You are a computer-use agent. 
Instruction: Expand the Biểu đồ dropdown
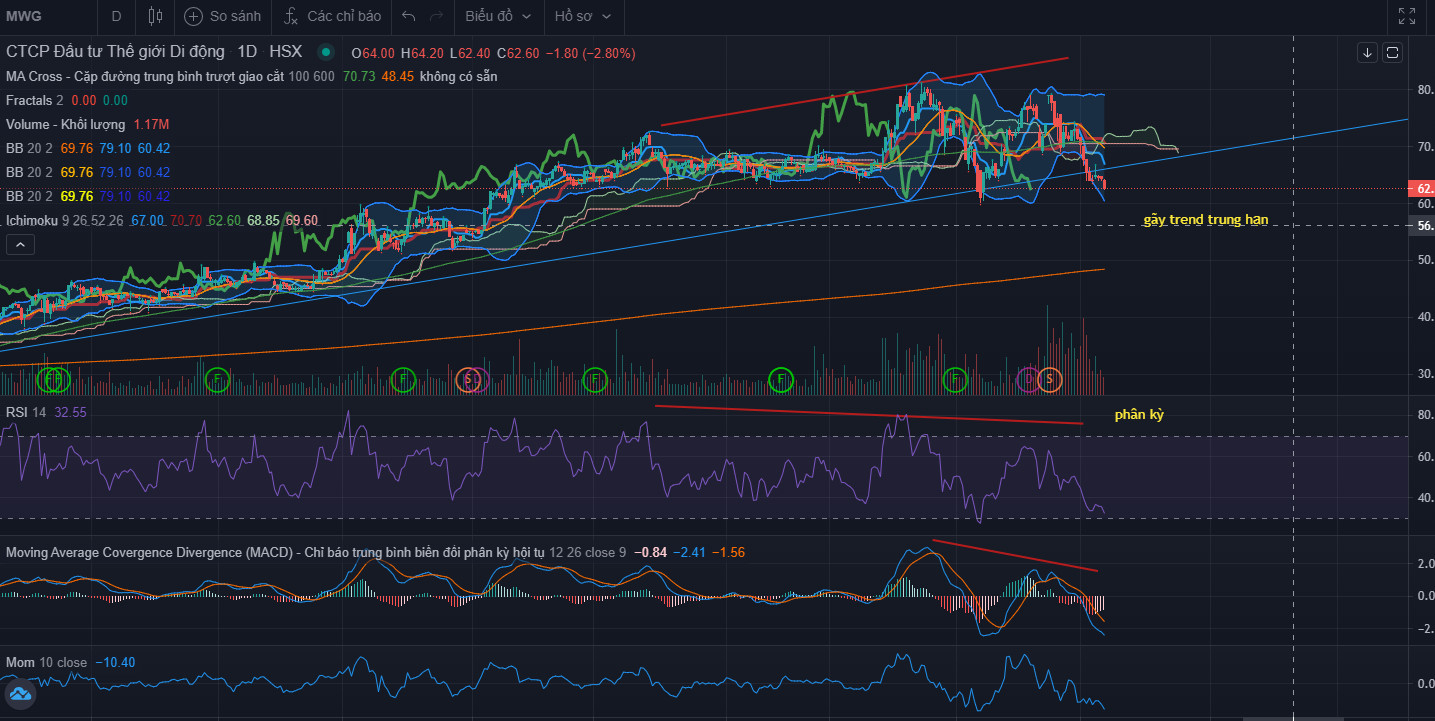pos(497,16)
